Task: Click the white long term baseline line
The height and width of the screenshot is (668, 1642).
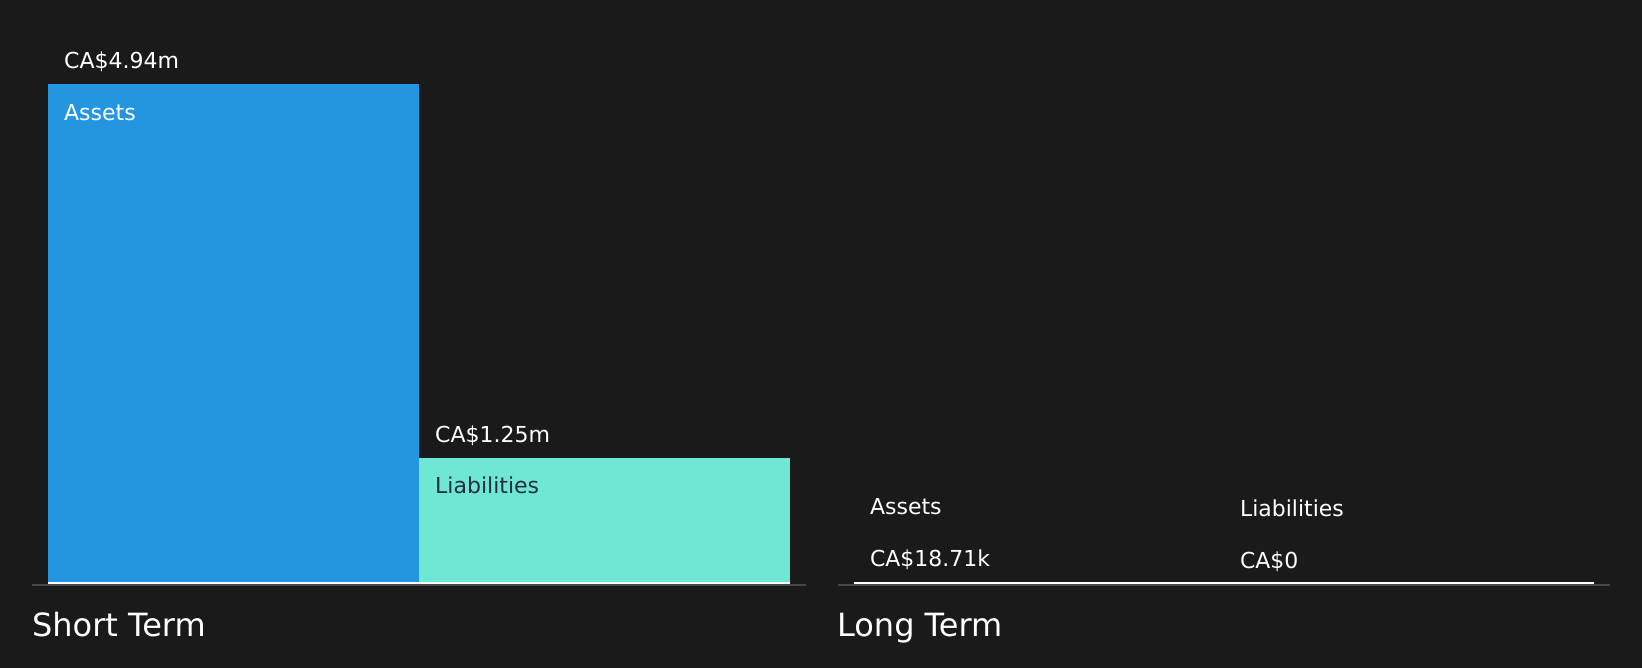Action: [x=1223, y=583]
